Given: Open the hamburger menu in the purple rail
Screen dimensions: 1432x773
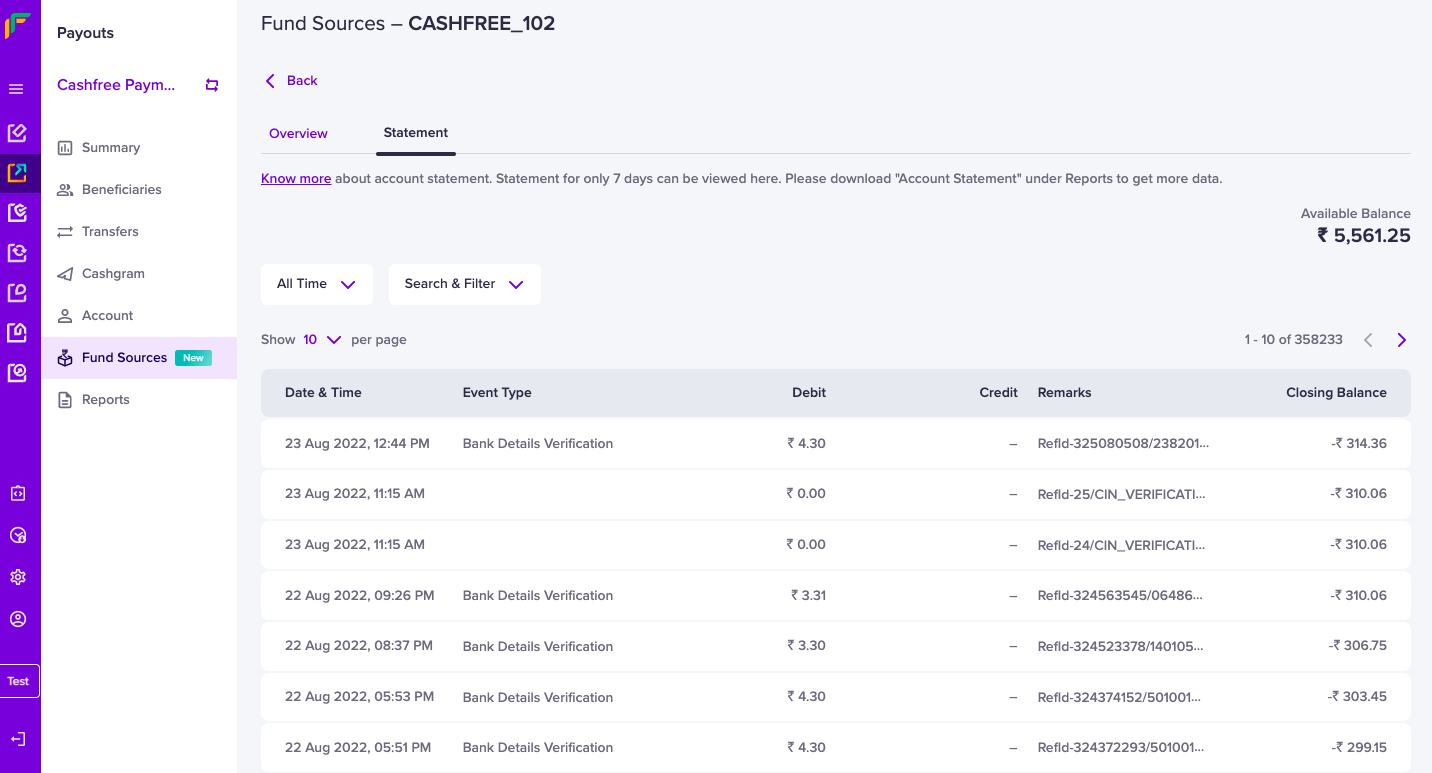Looking at the screenshot, I should pyautogui.click(x=16, y=89).
